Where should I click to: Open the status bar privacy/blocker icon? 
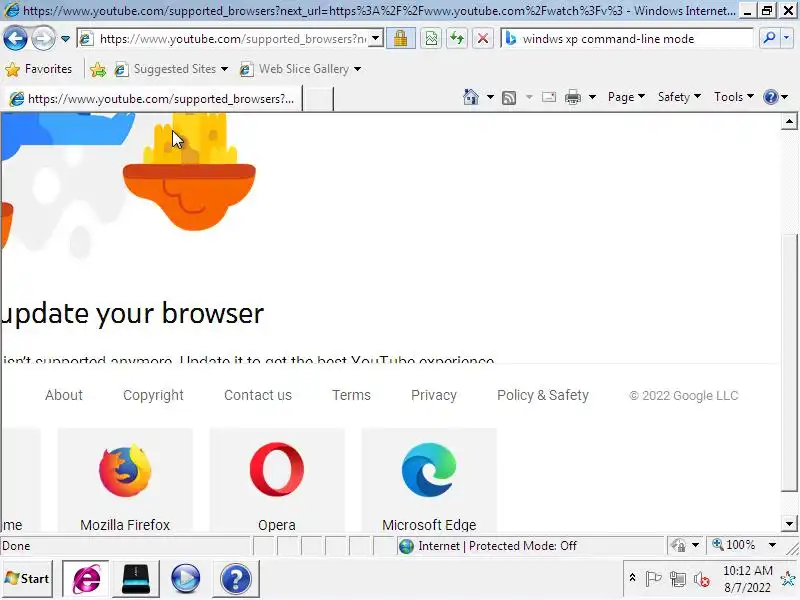pyautogui.click(x=678, y=546)
